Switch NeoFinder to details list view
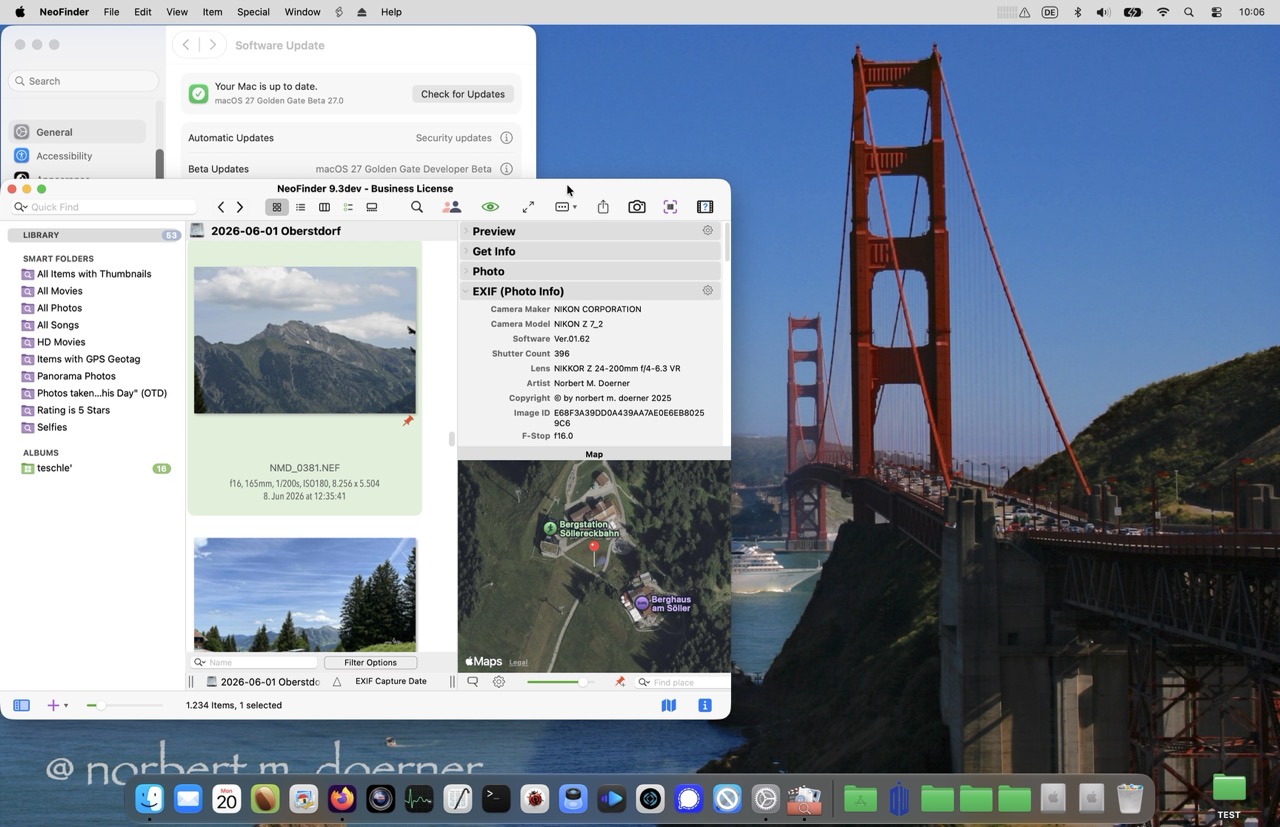Image resolution: width=1280 pixels, height=827 pixels. coord(348,207)
